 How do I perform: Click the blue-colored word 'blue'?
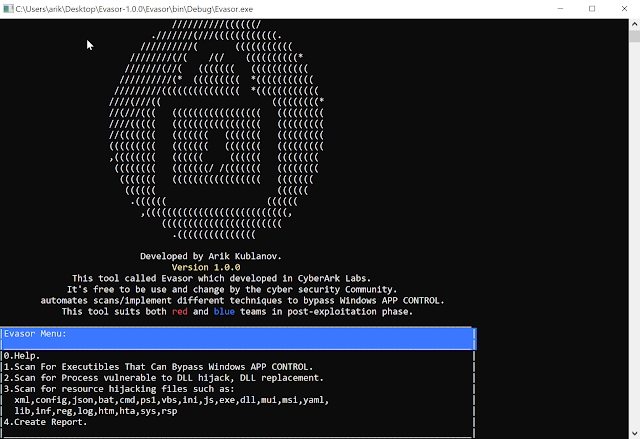(x=224, y=312)
